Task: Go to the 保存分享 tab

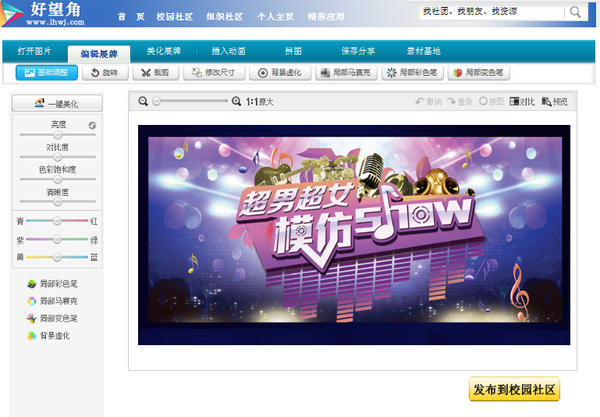Action: click(x=356, y=51)
